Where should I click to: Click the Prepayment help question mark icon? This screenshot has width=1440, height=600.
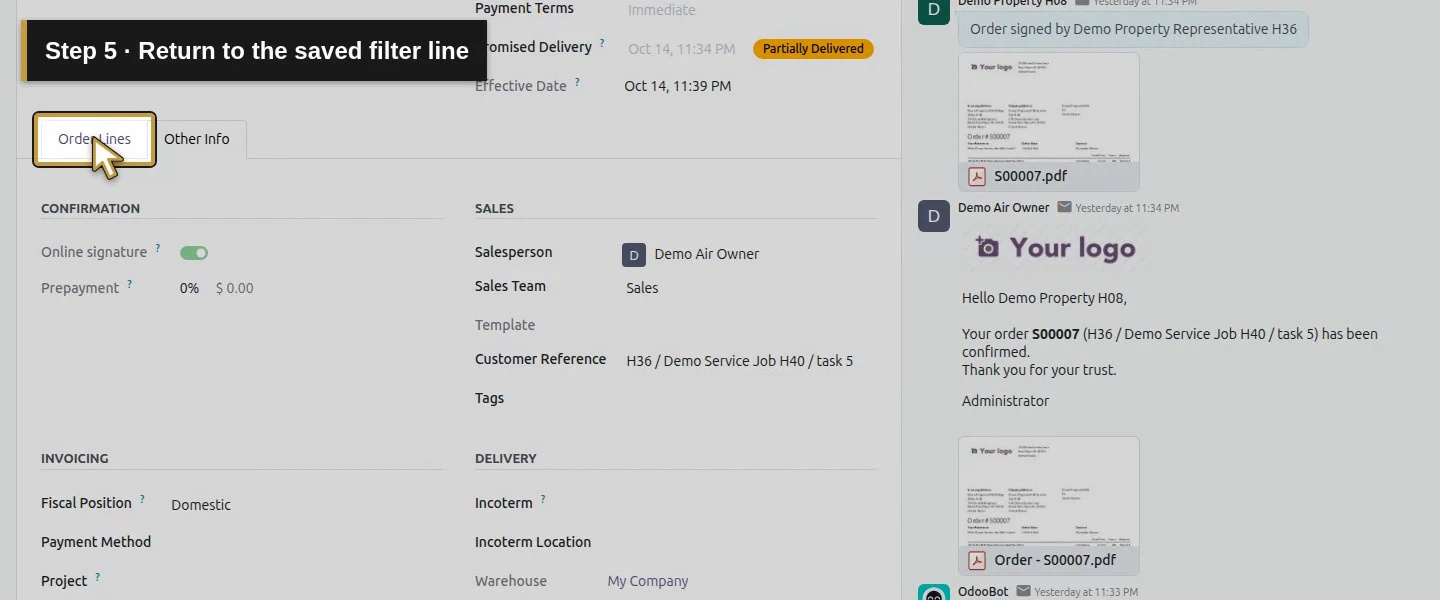point(130,284)
